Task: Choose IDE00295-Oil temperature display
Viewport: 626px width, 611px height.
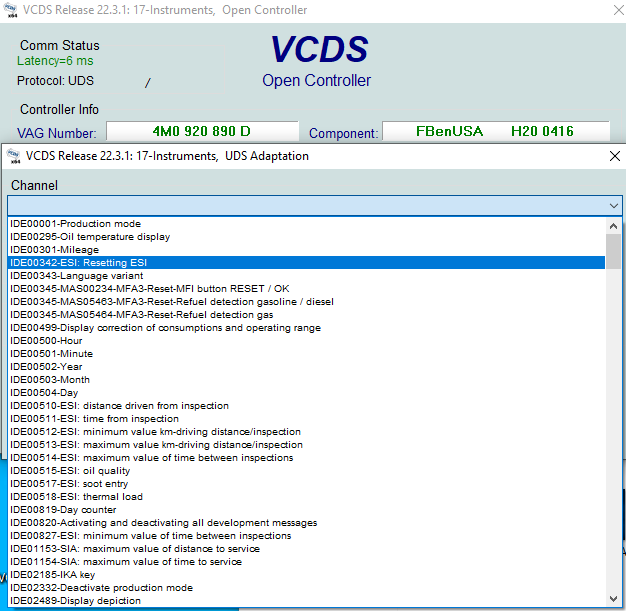Action: click(89, 237)
